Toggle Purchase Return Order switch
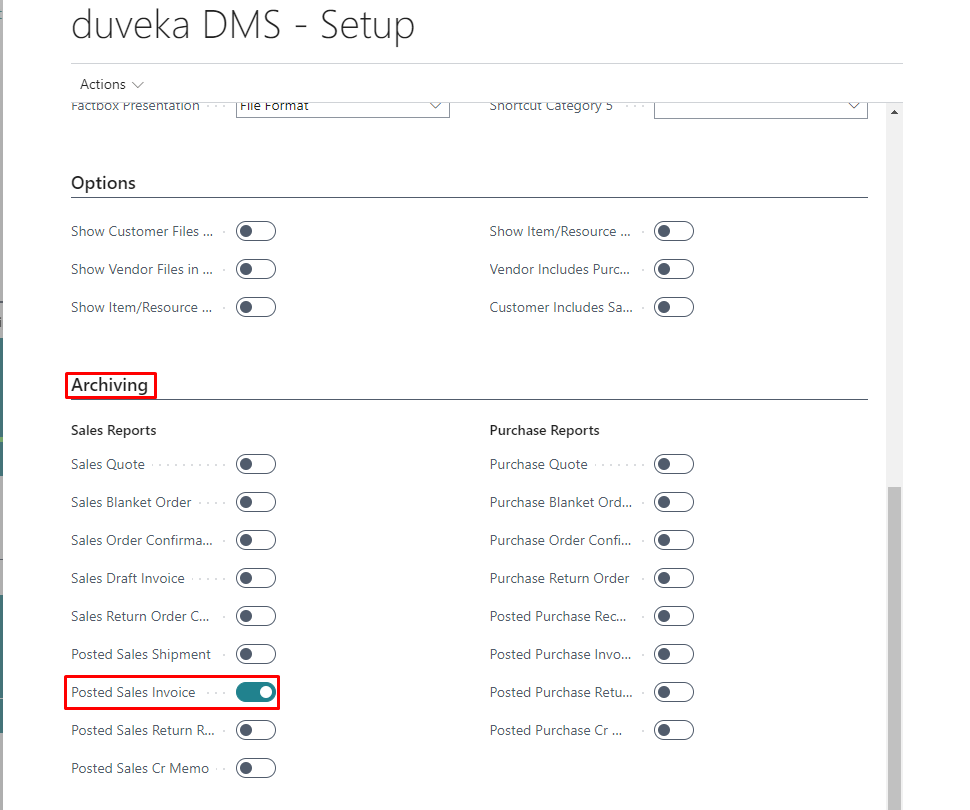 coord(674,578)
